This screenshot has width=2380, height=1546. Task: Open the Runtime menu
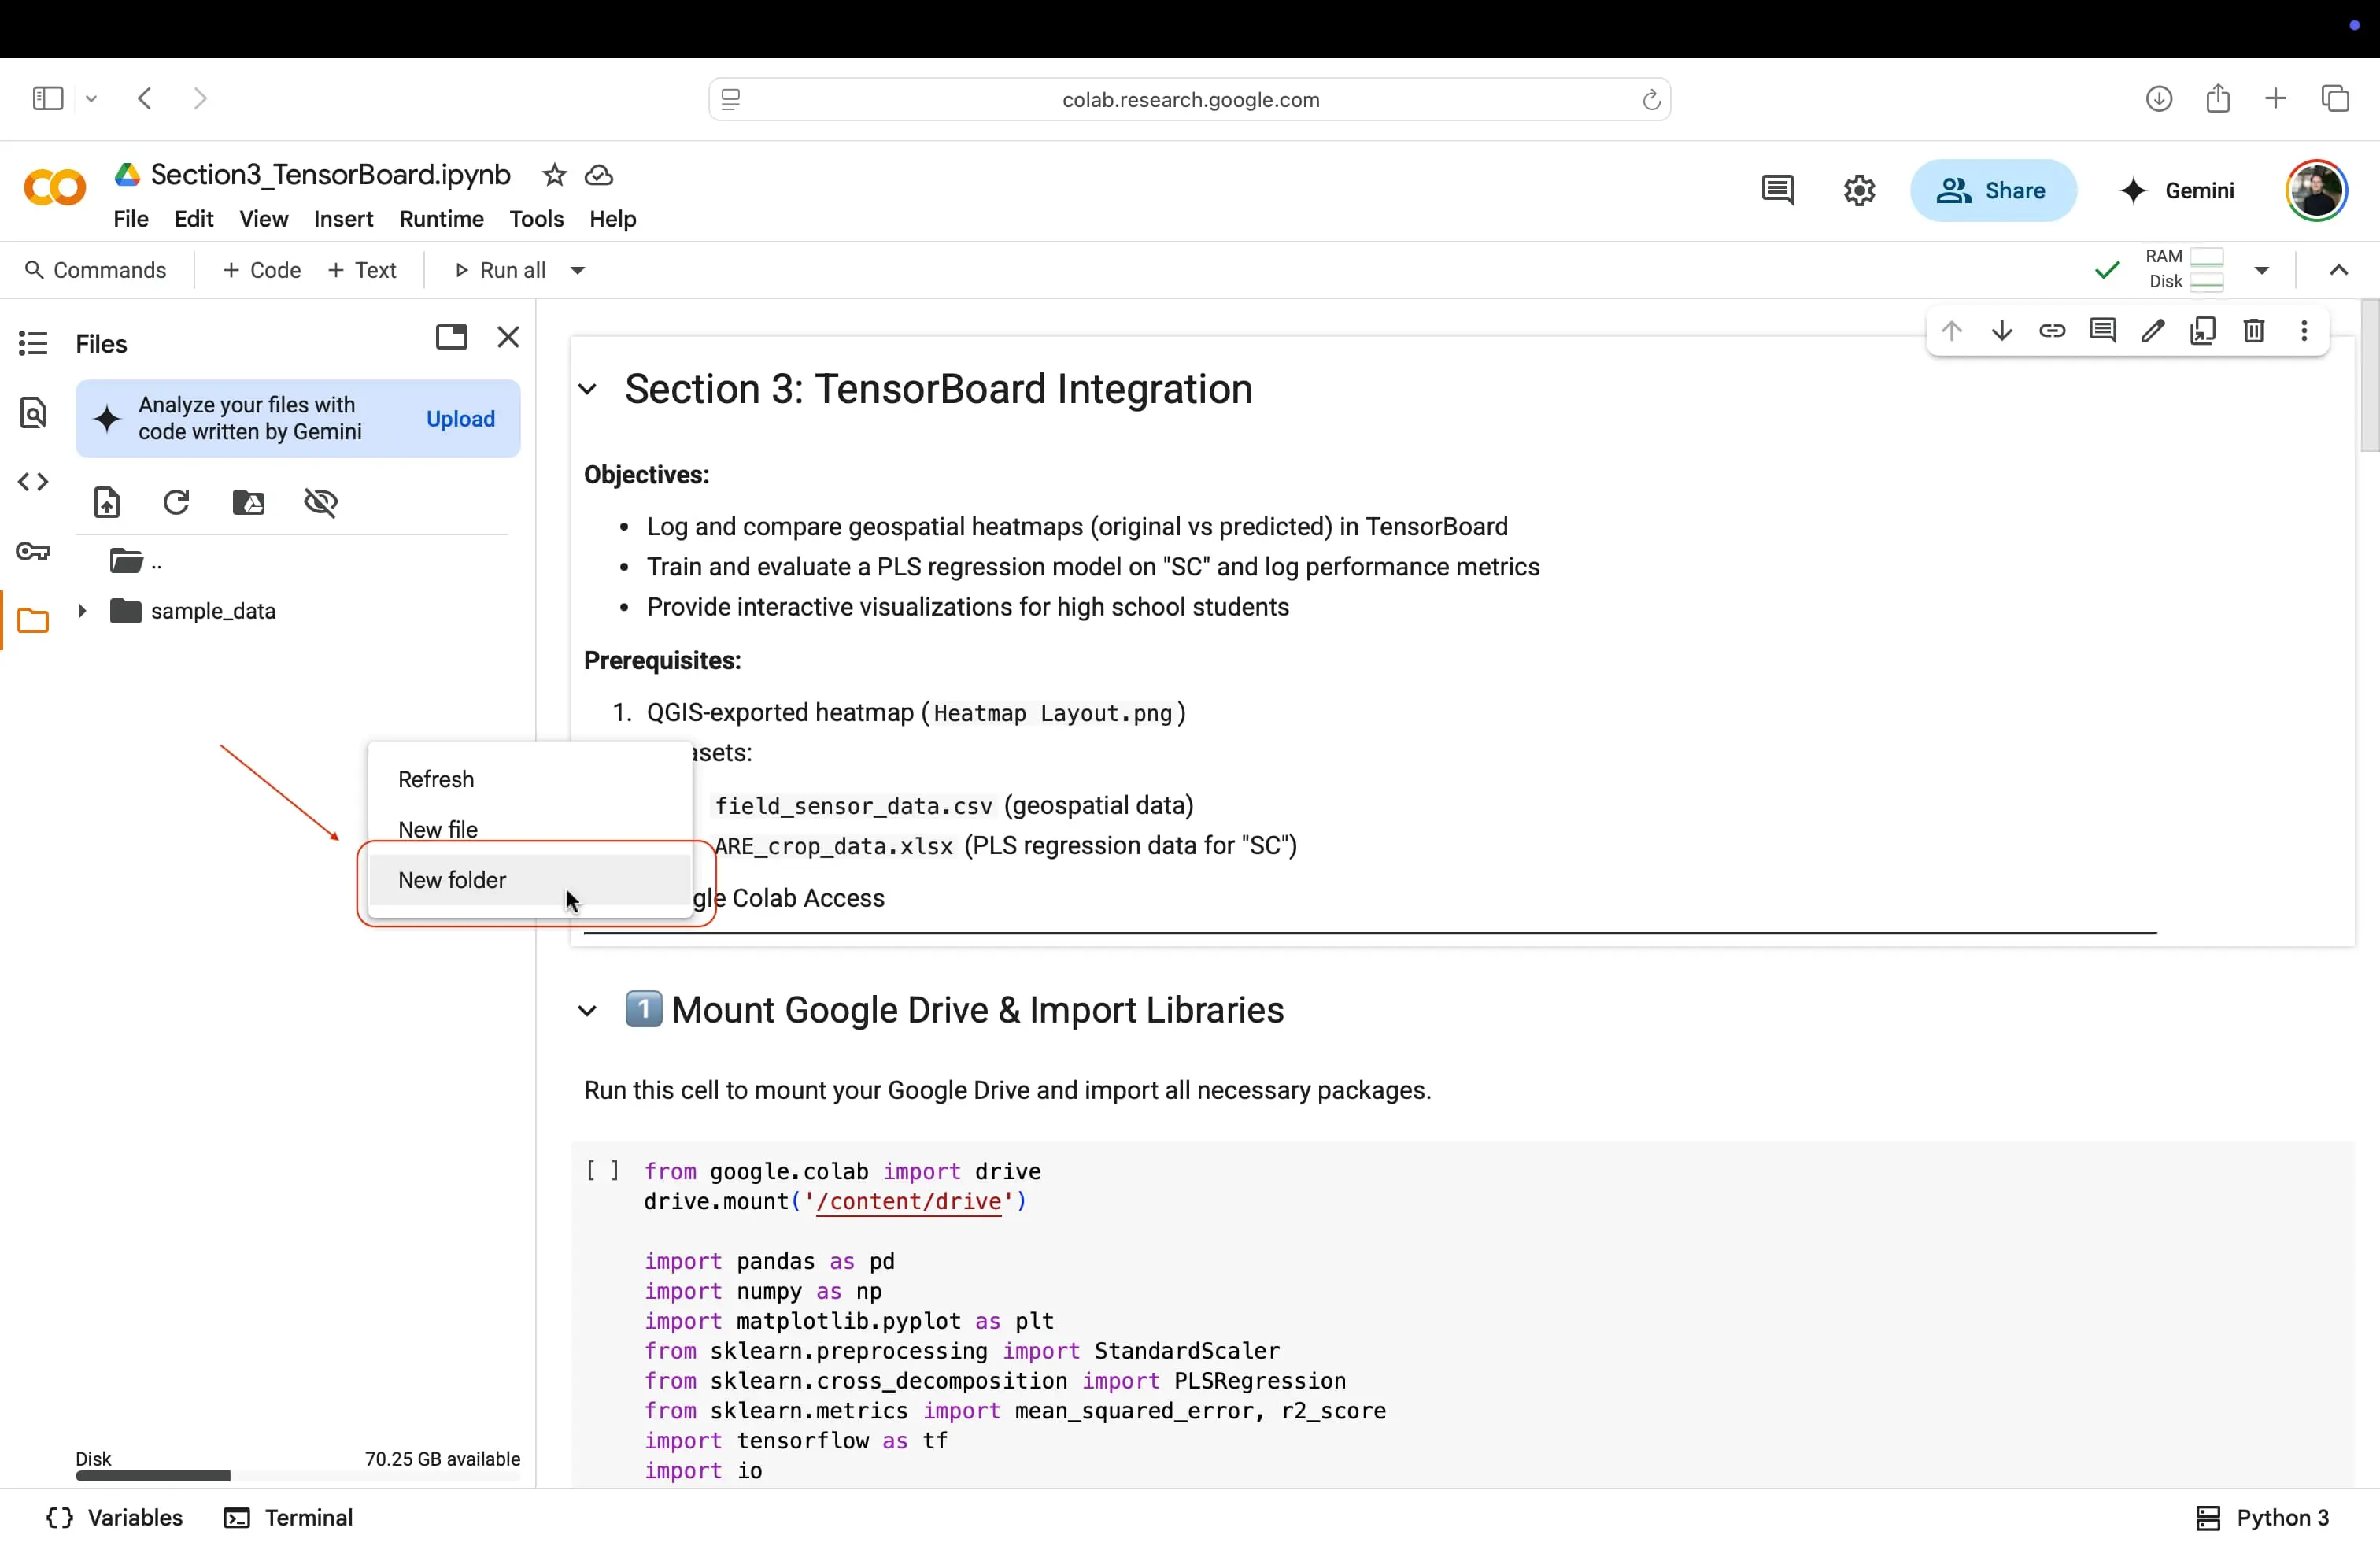point(442,219)
